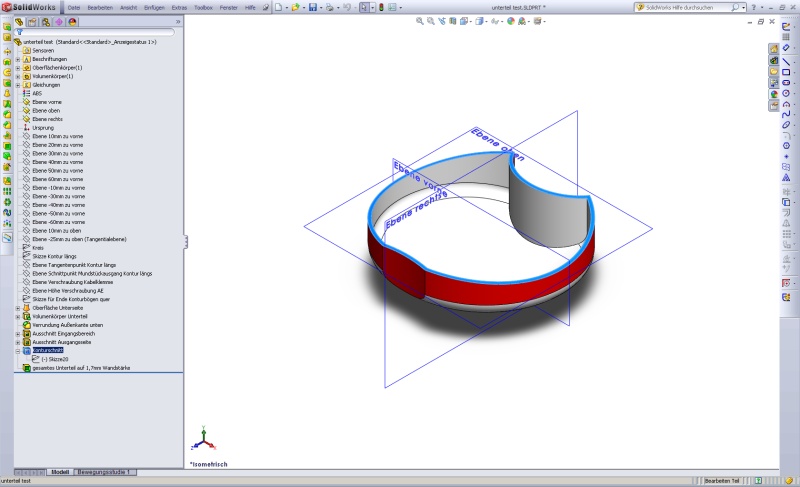The image size is (800, 487).
Task: Open the Extras menu
Action: tap(179, 7)
